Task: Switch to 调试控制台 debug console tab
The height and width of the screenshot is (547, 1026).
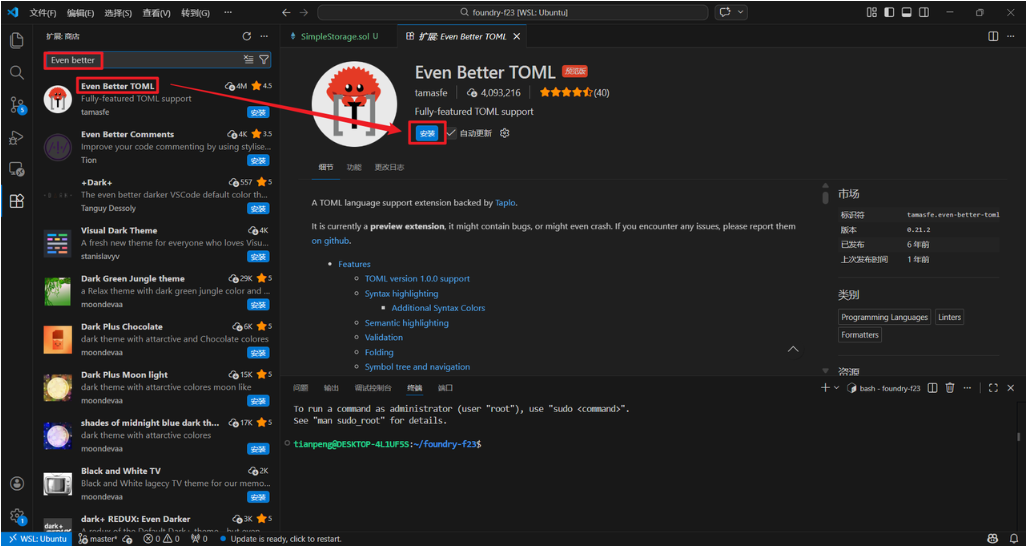Action: click(373, 388)
